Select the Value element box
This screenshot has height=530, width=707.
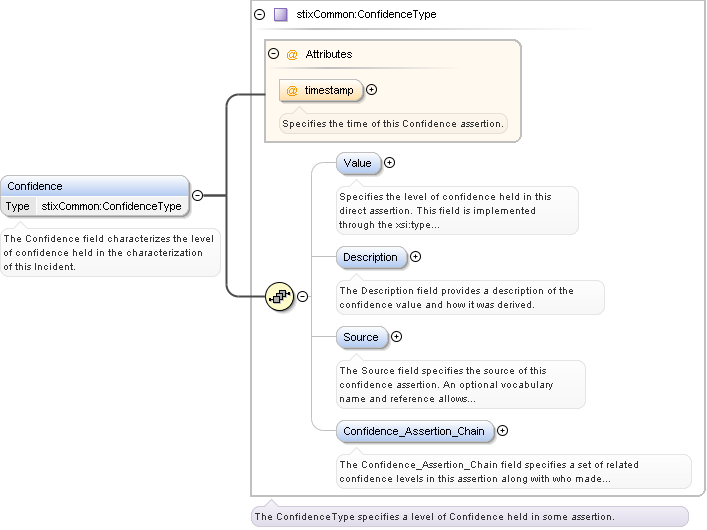coord(357,163)
